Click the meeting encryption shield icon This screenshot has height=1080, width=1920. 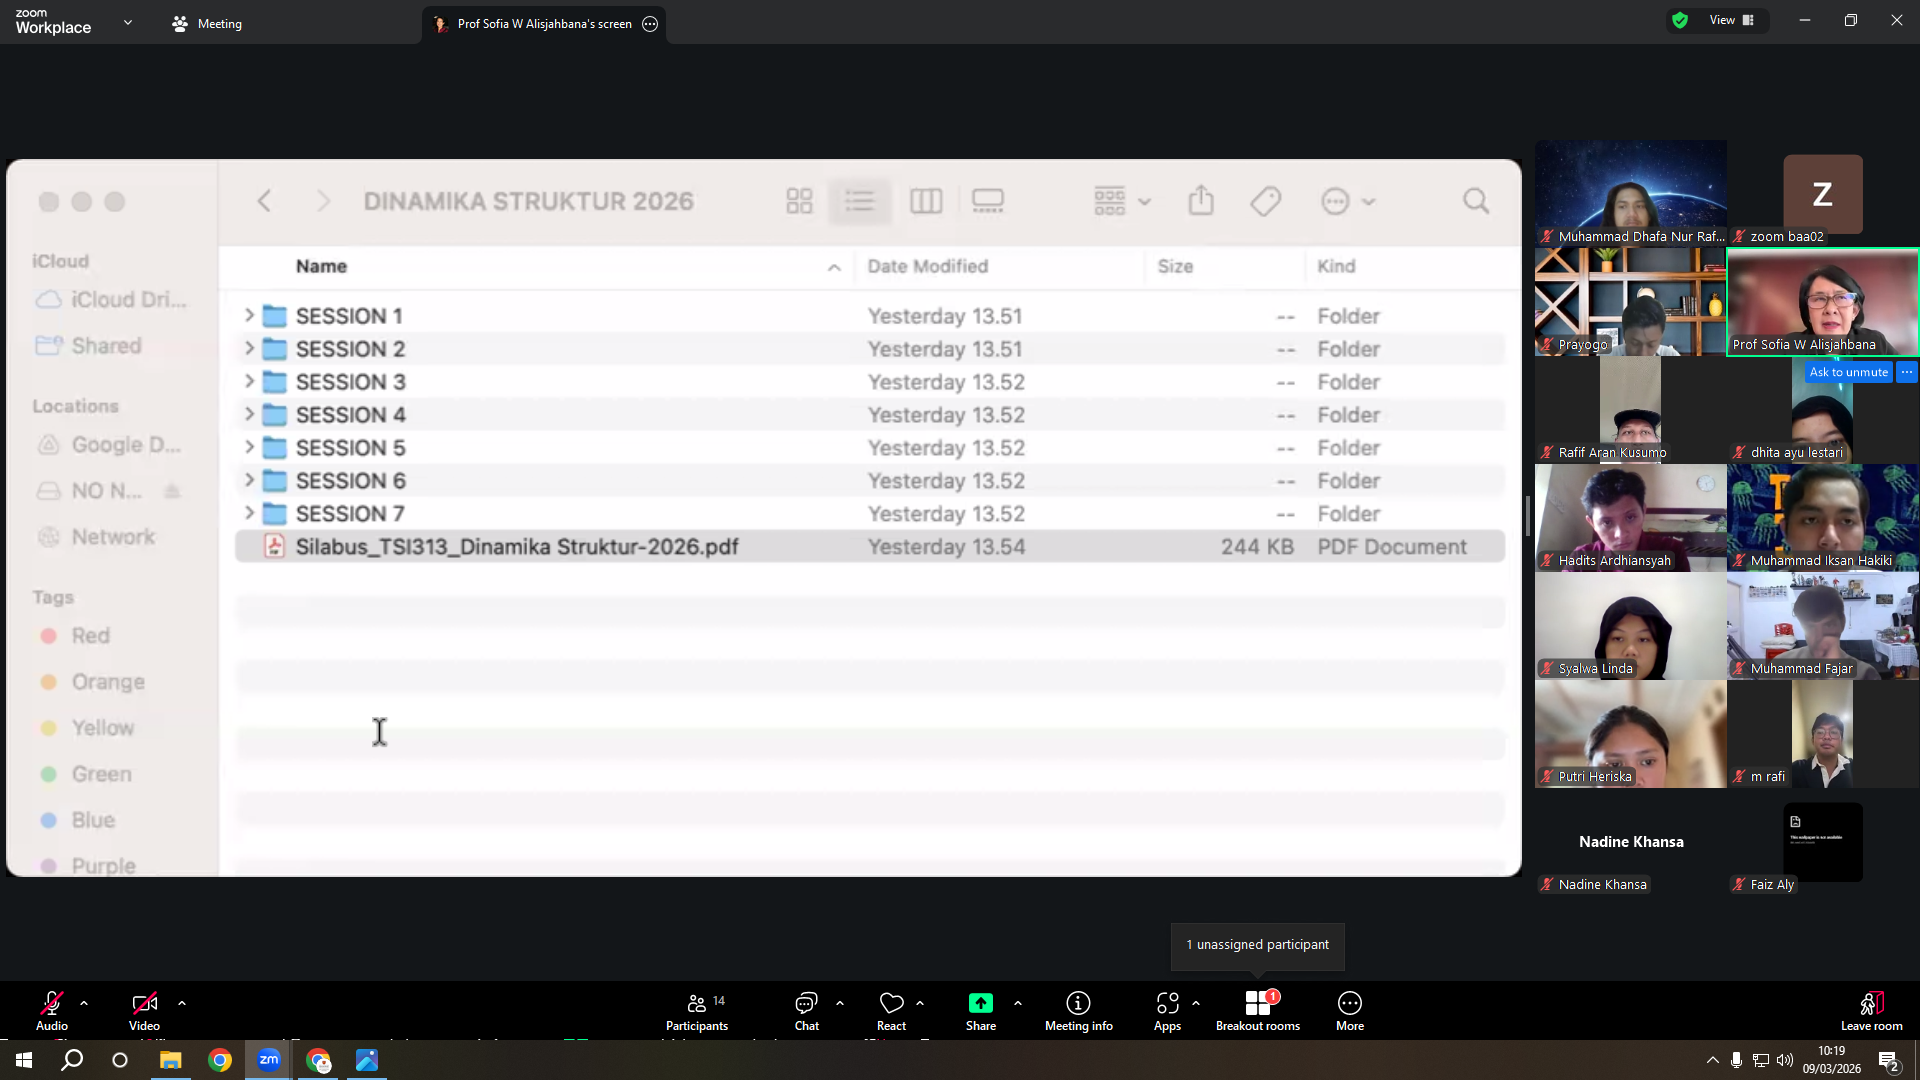coord(1680,20)
